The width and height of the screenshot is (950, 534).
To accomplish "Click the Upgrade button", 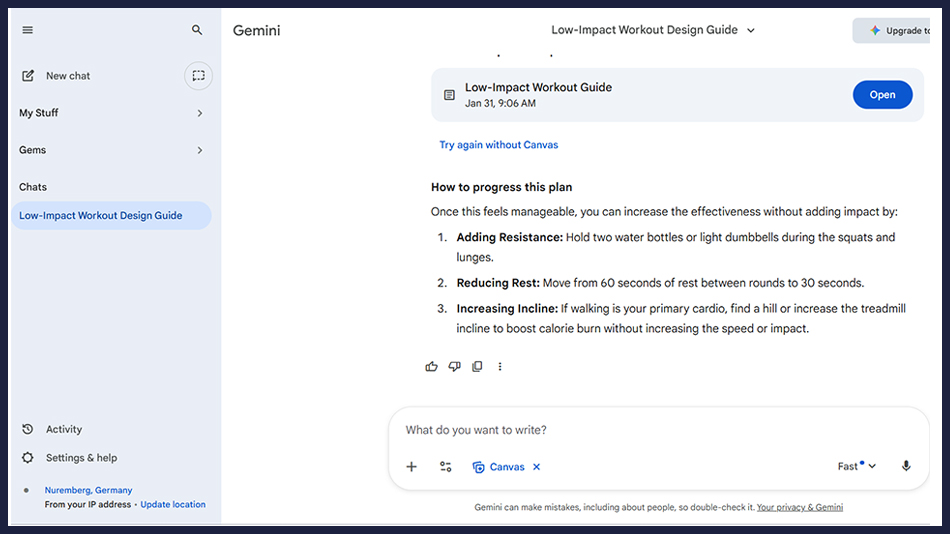I will pos(891,30).
